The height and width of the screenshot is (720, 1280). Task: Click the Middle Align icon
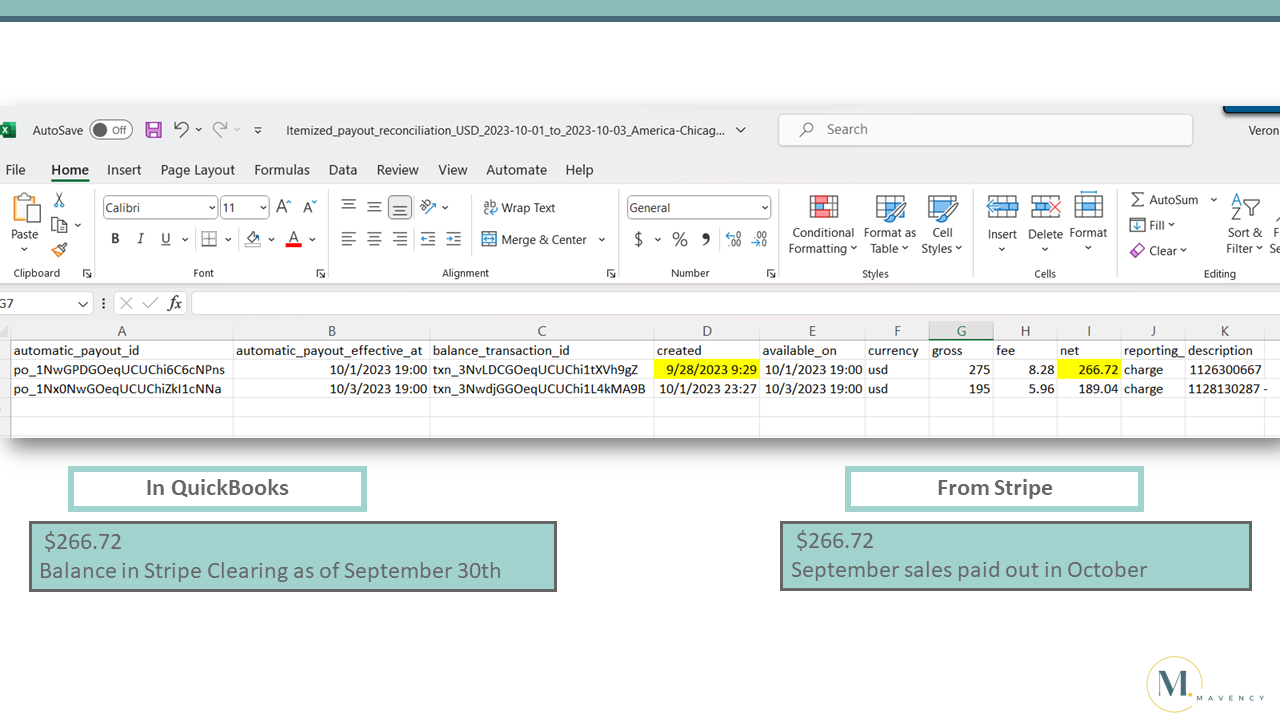(x=374, y=207)
